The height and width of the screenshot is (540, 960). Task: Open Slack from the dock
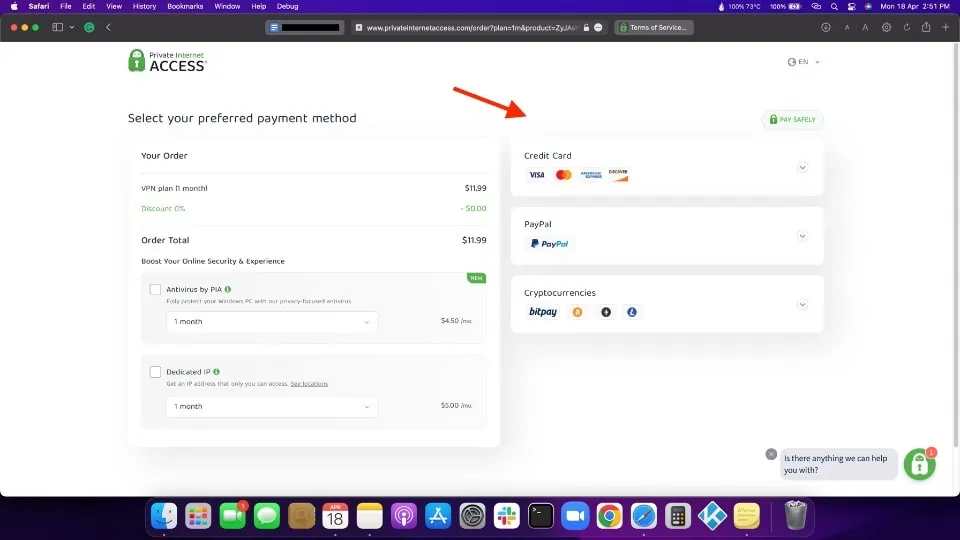[506, 516]
